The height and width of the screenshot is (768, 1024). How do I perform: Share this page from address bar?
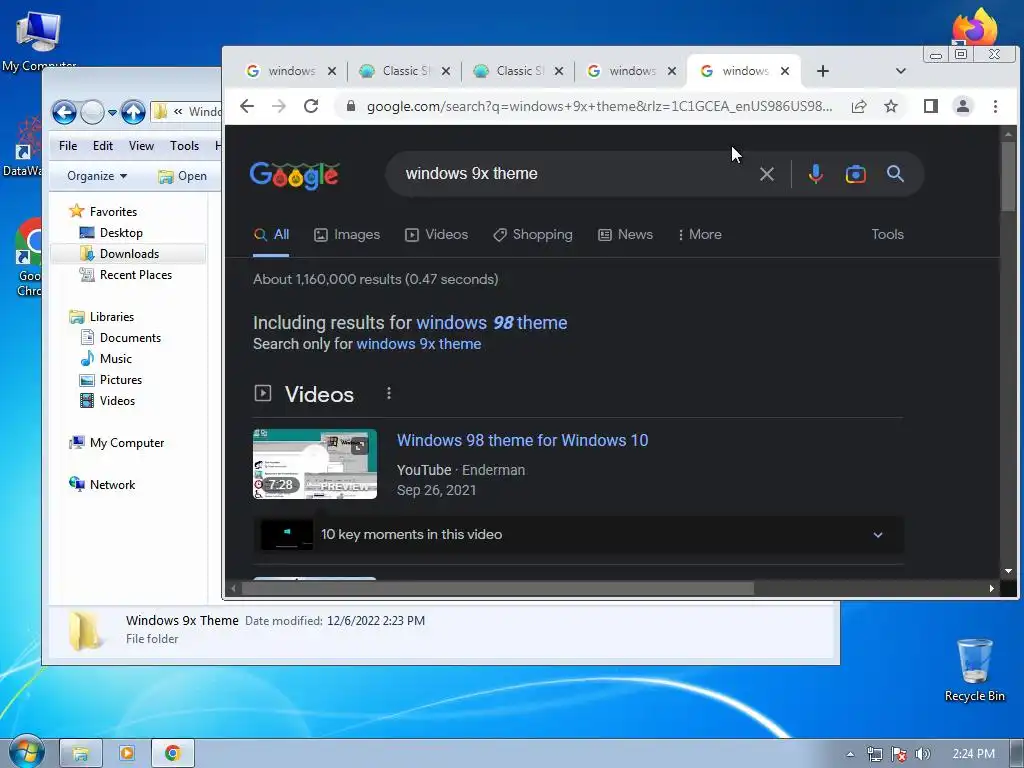pyautogui.click(x=859, y=106)
